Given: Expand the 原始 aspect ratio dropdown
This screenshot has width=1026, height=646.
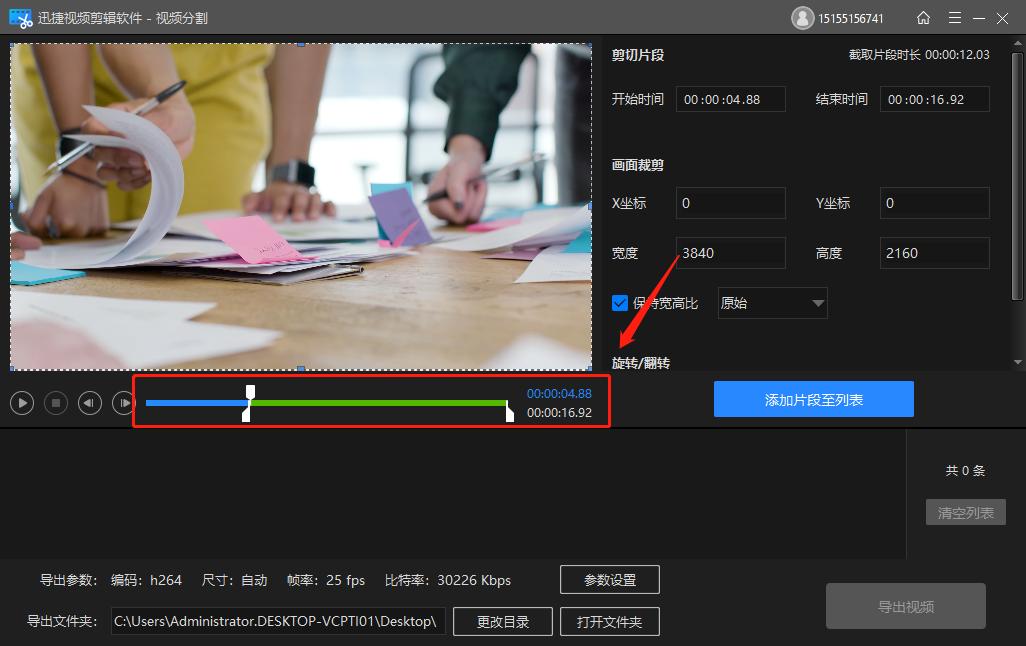Looking at the screenshot, I should 773,303.
